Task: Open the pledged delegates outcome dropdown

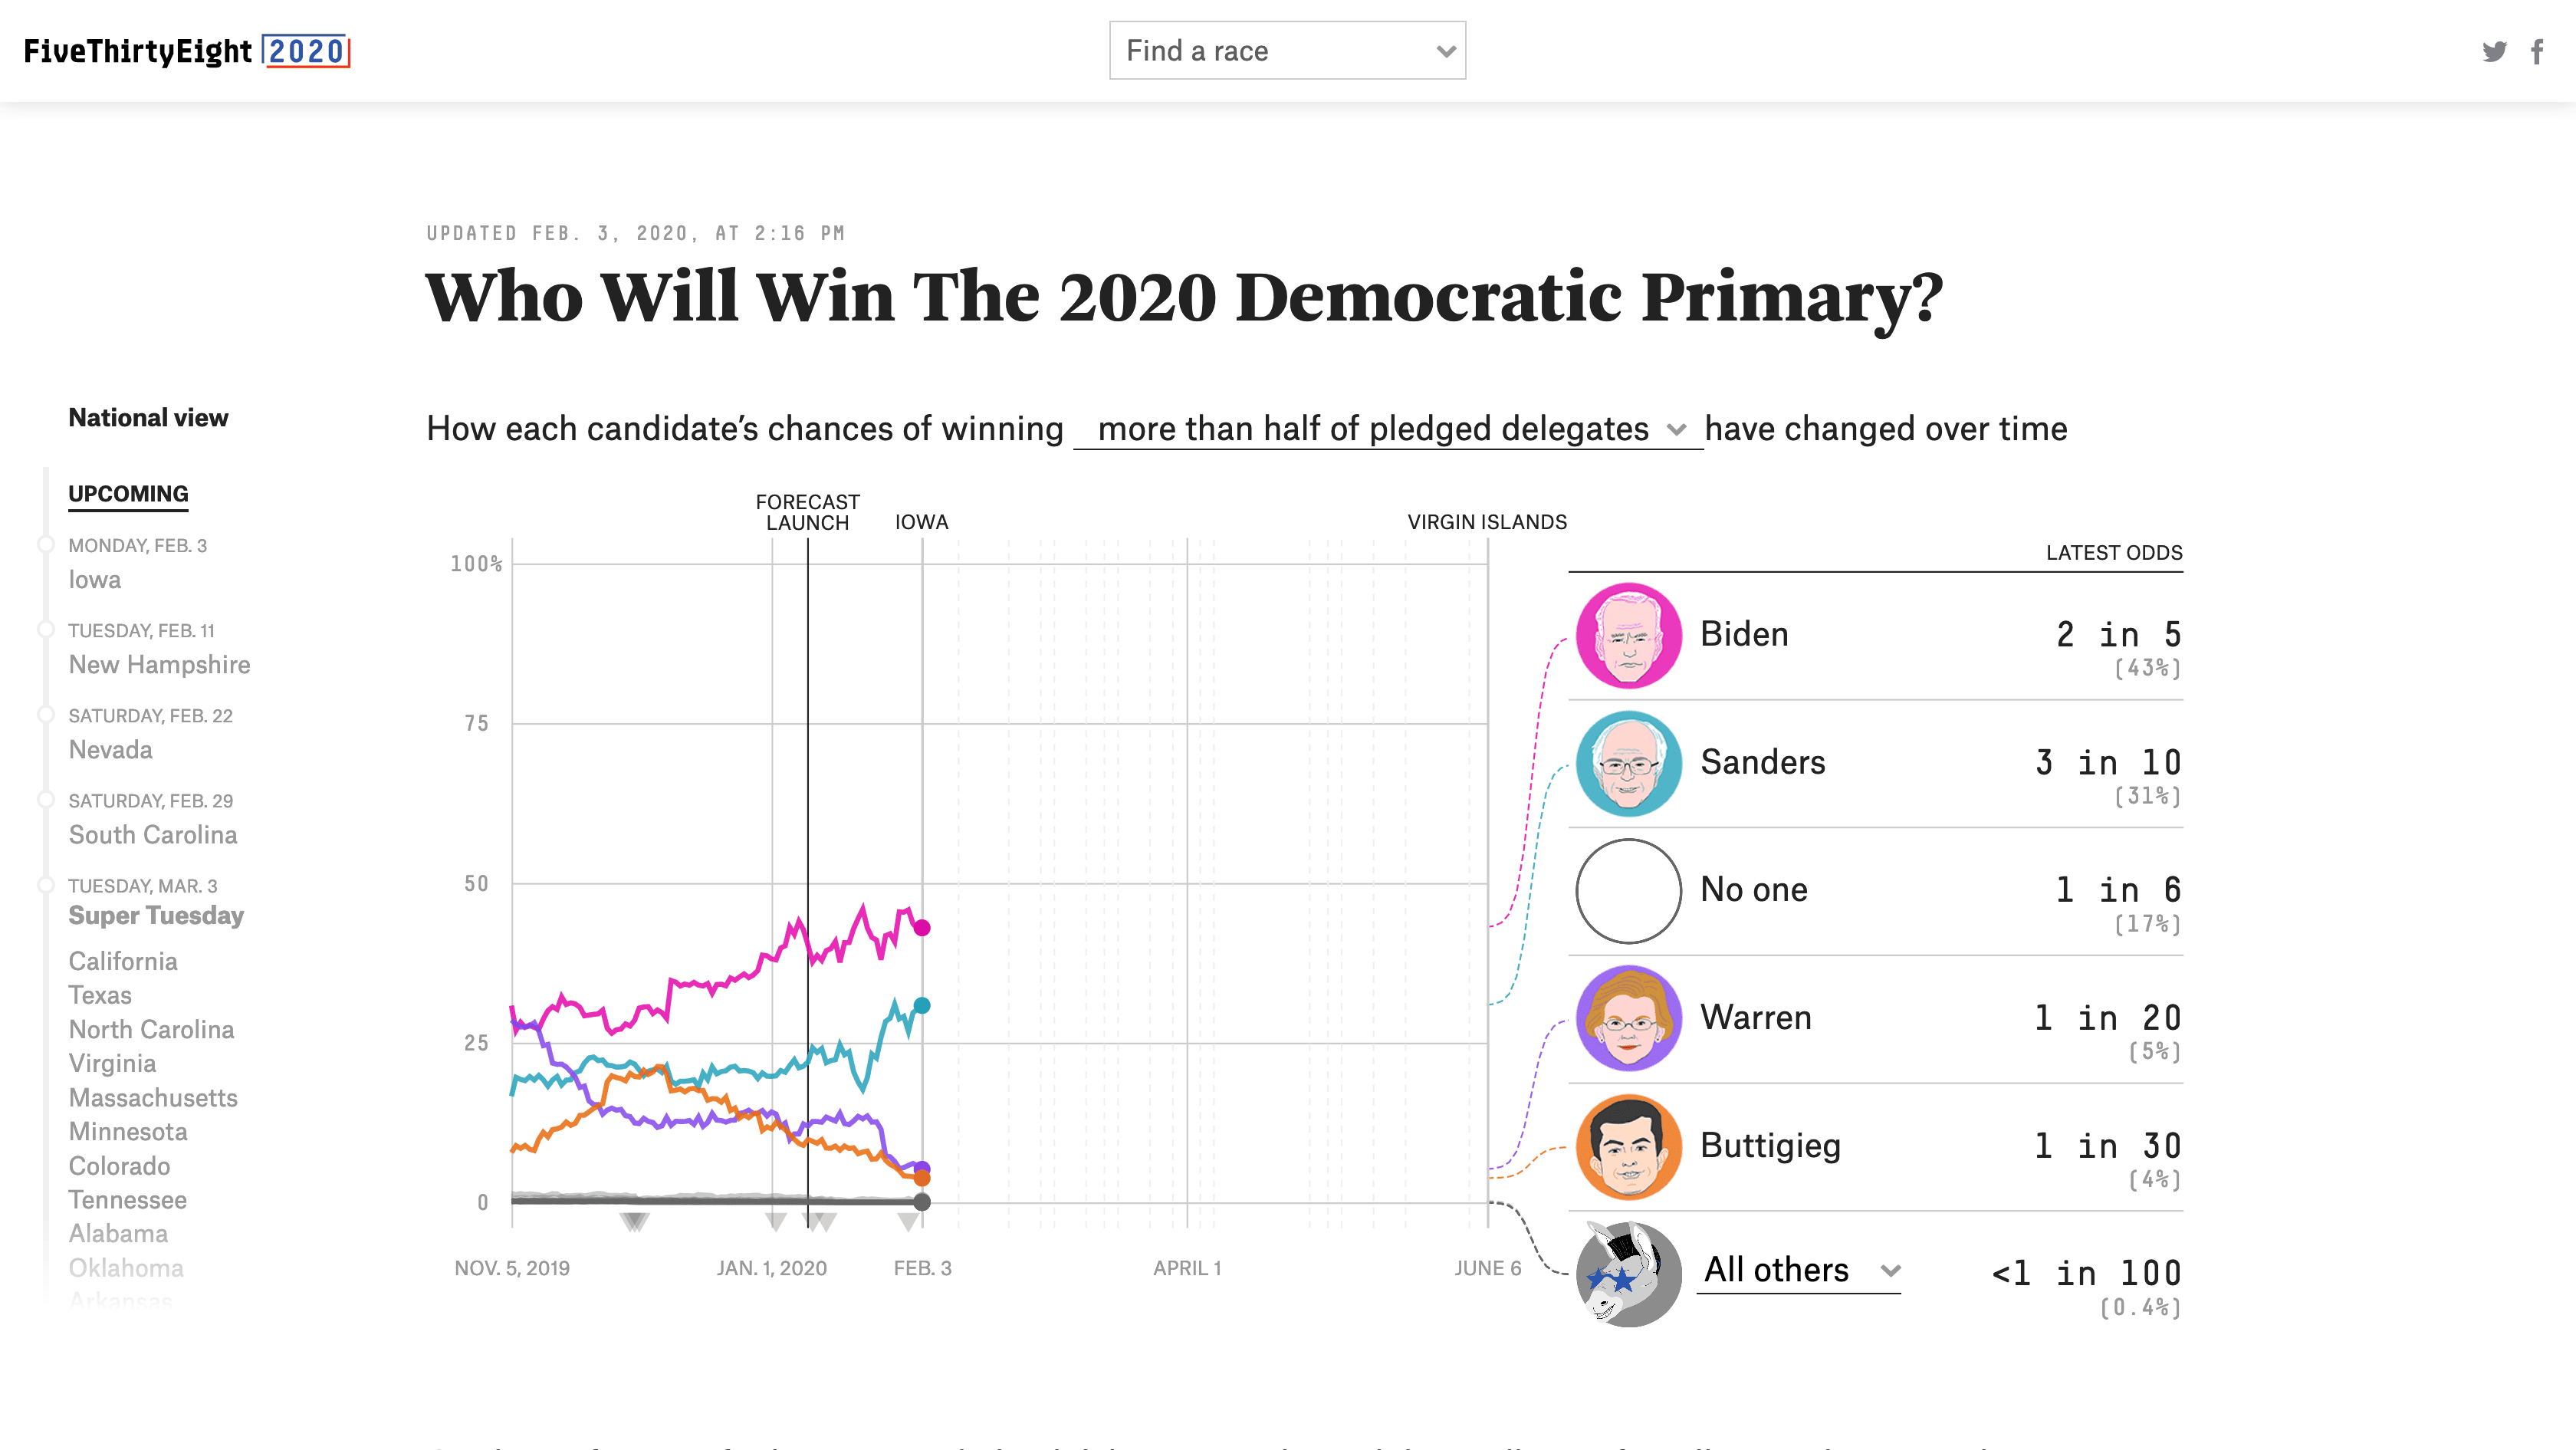Action: (x=1388, y=429)
